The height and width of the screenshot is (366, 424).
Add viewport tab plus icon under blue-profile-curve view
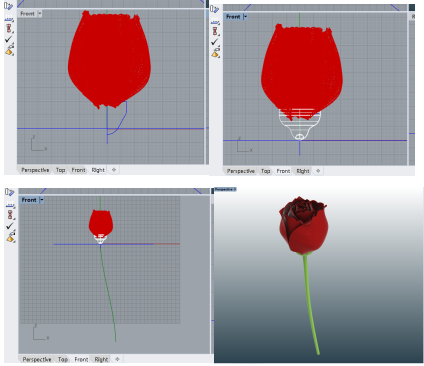(114, 170)
